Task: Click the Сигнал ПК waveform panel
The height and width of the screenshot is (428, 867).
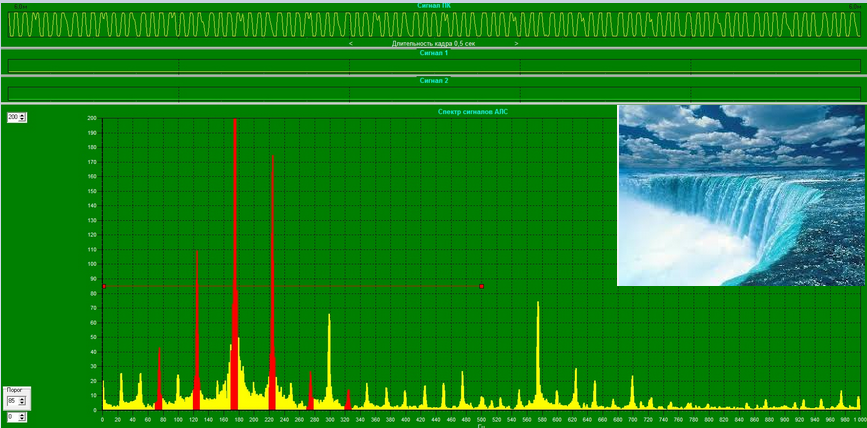Action: coord(433,24)
